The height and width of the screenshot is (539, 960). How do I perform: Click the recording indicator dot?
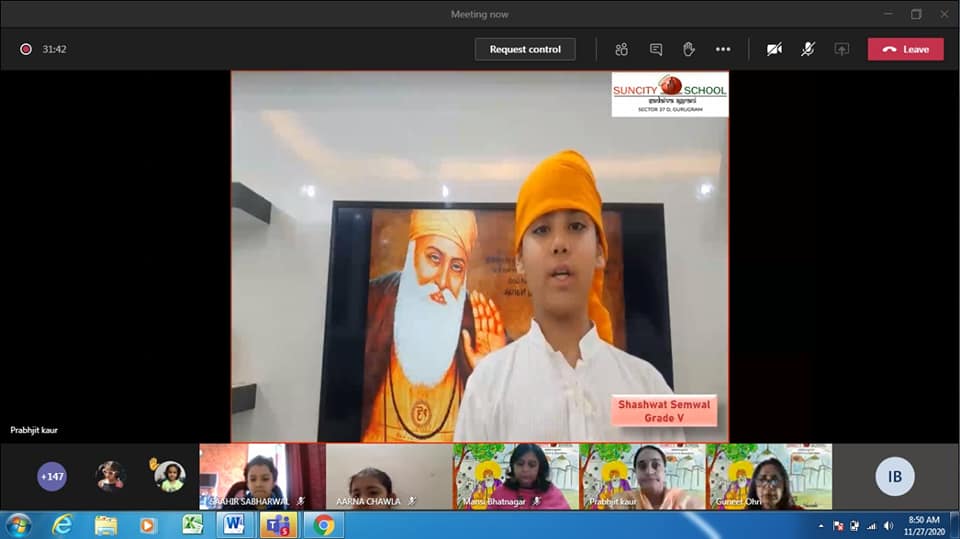pos(26,49)
